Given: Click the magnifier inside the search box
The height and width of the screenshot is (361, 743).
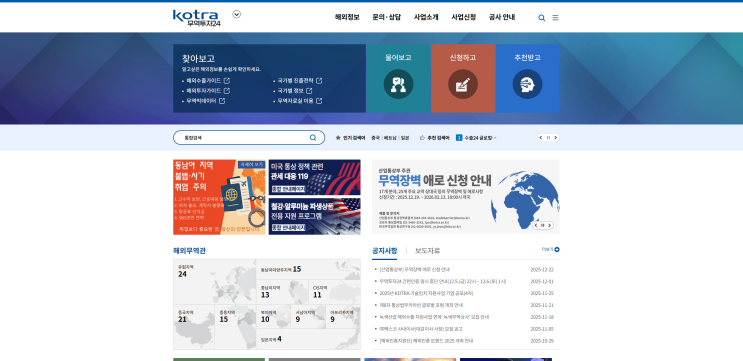Looking at the screenshot, I should (x=313, y=137).
